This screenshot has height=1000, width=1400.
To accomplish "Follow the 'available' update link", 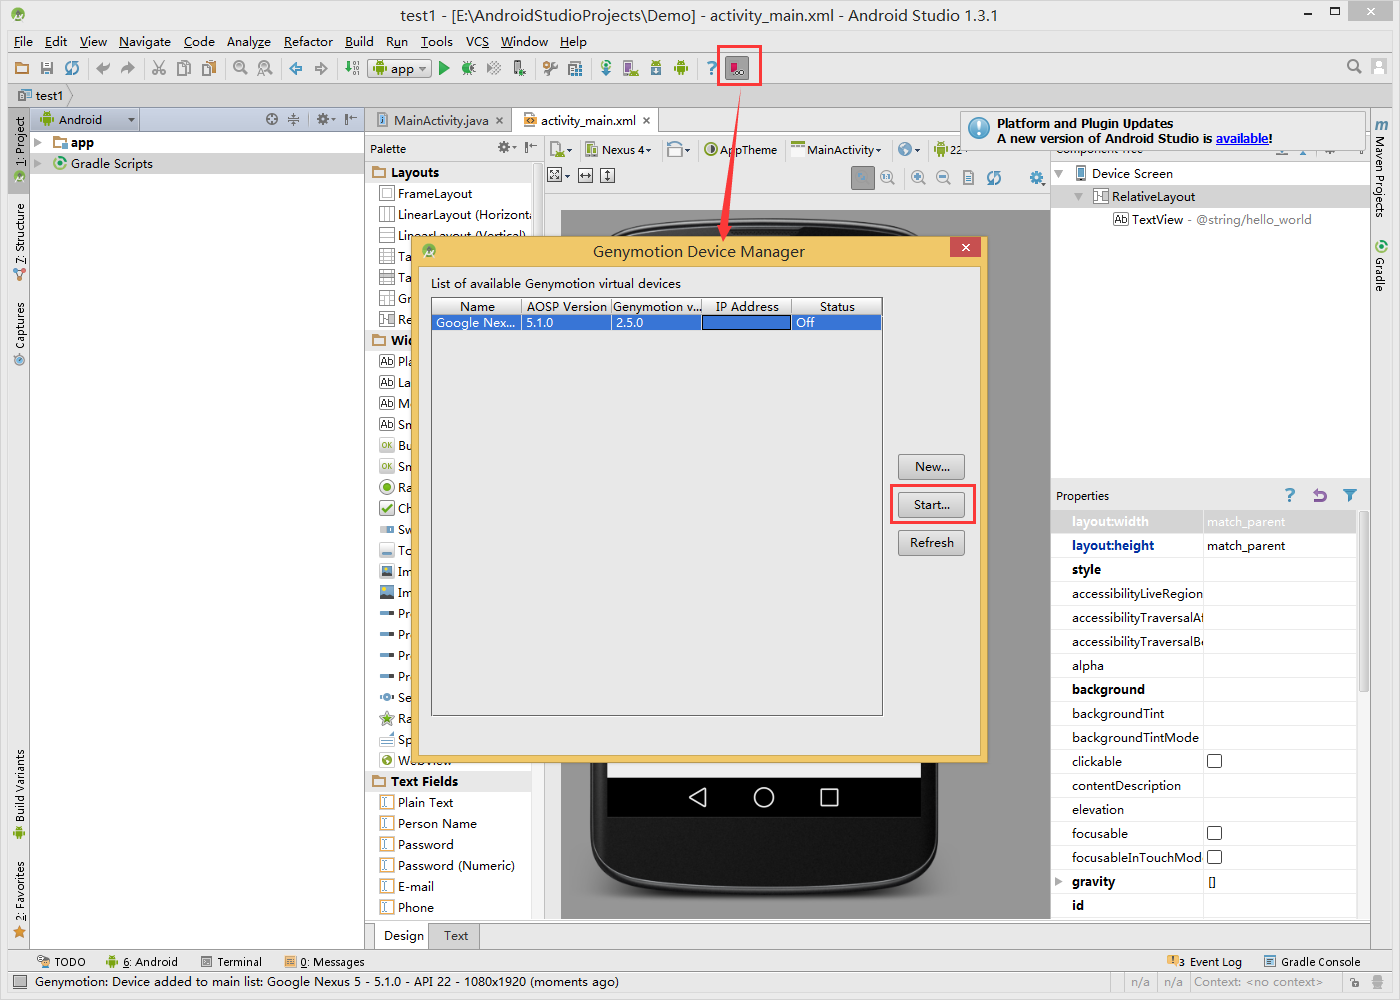I will pos(1242,139).
